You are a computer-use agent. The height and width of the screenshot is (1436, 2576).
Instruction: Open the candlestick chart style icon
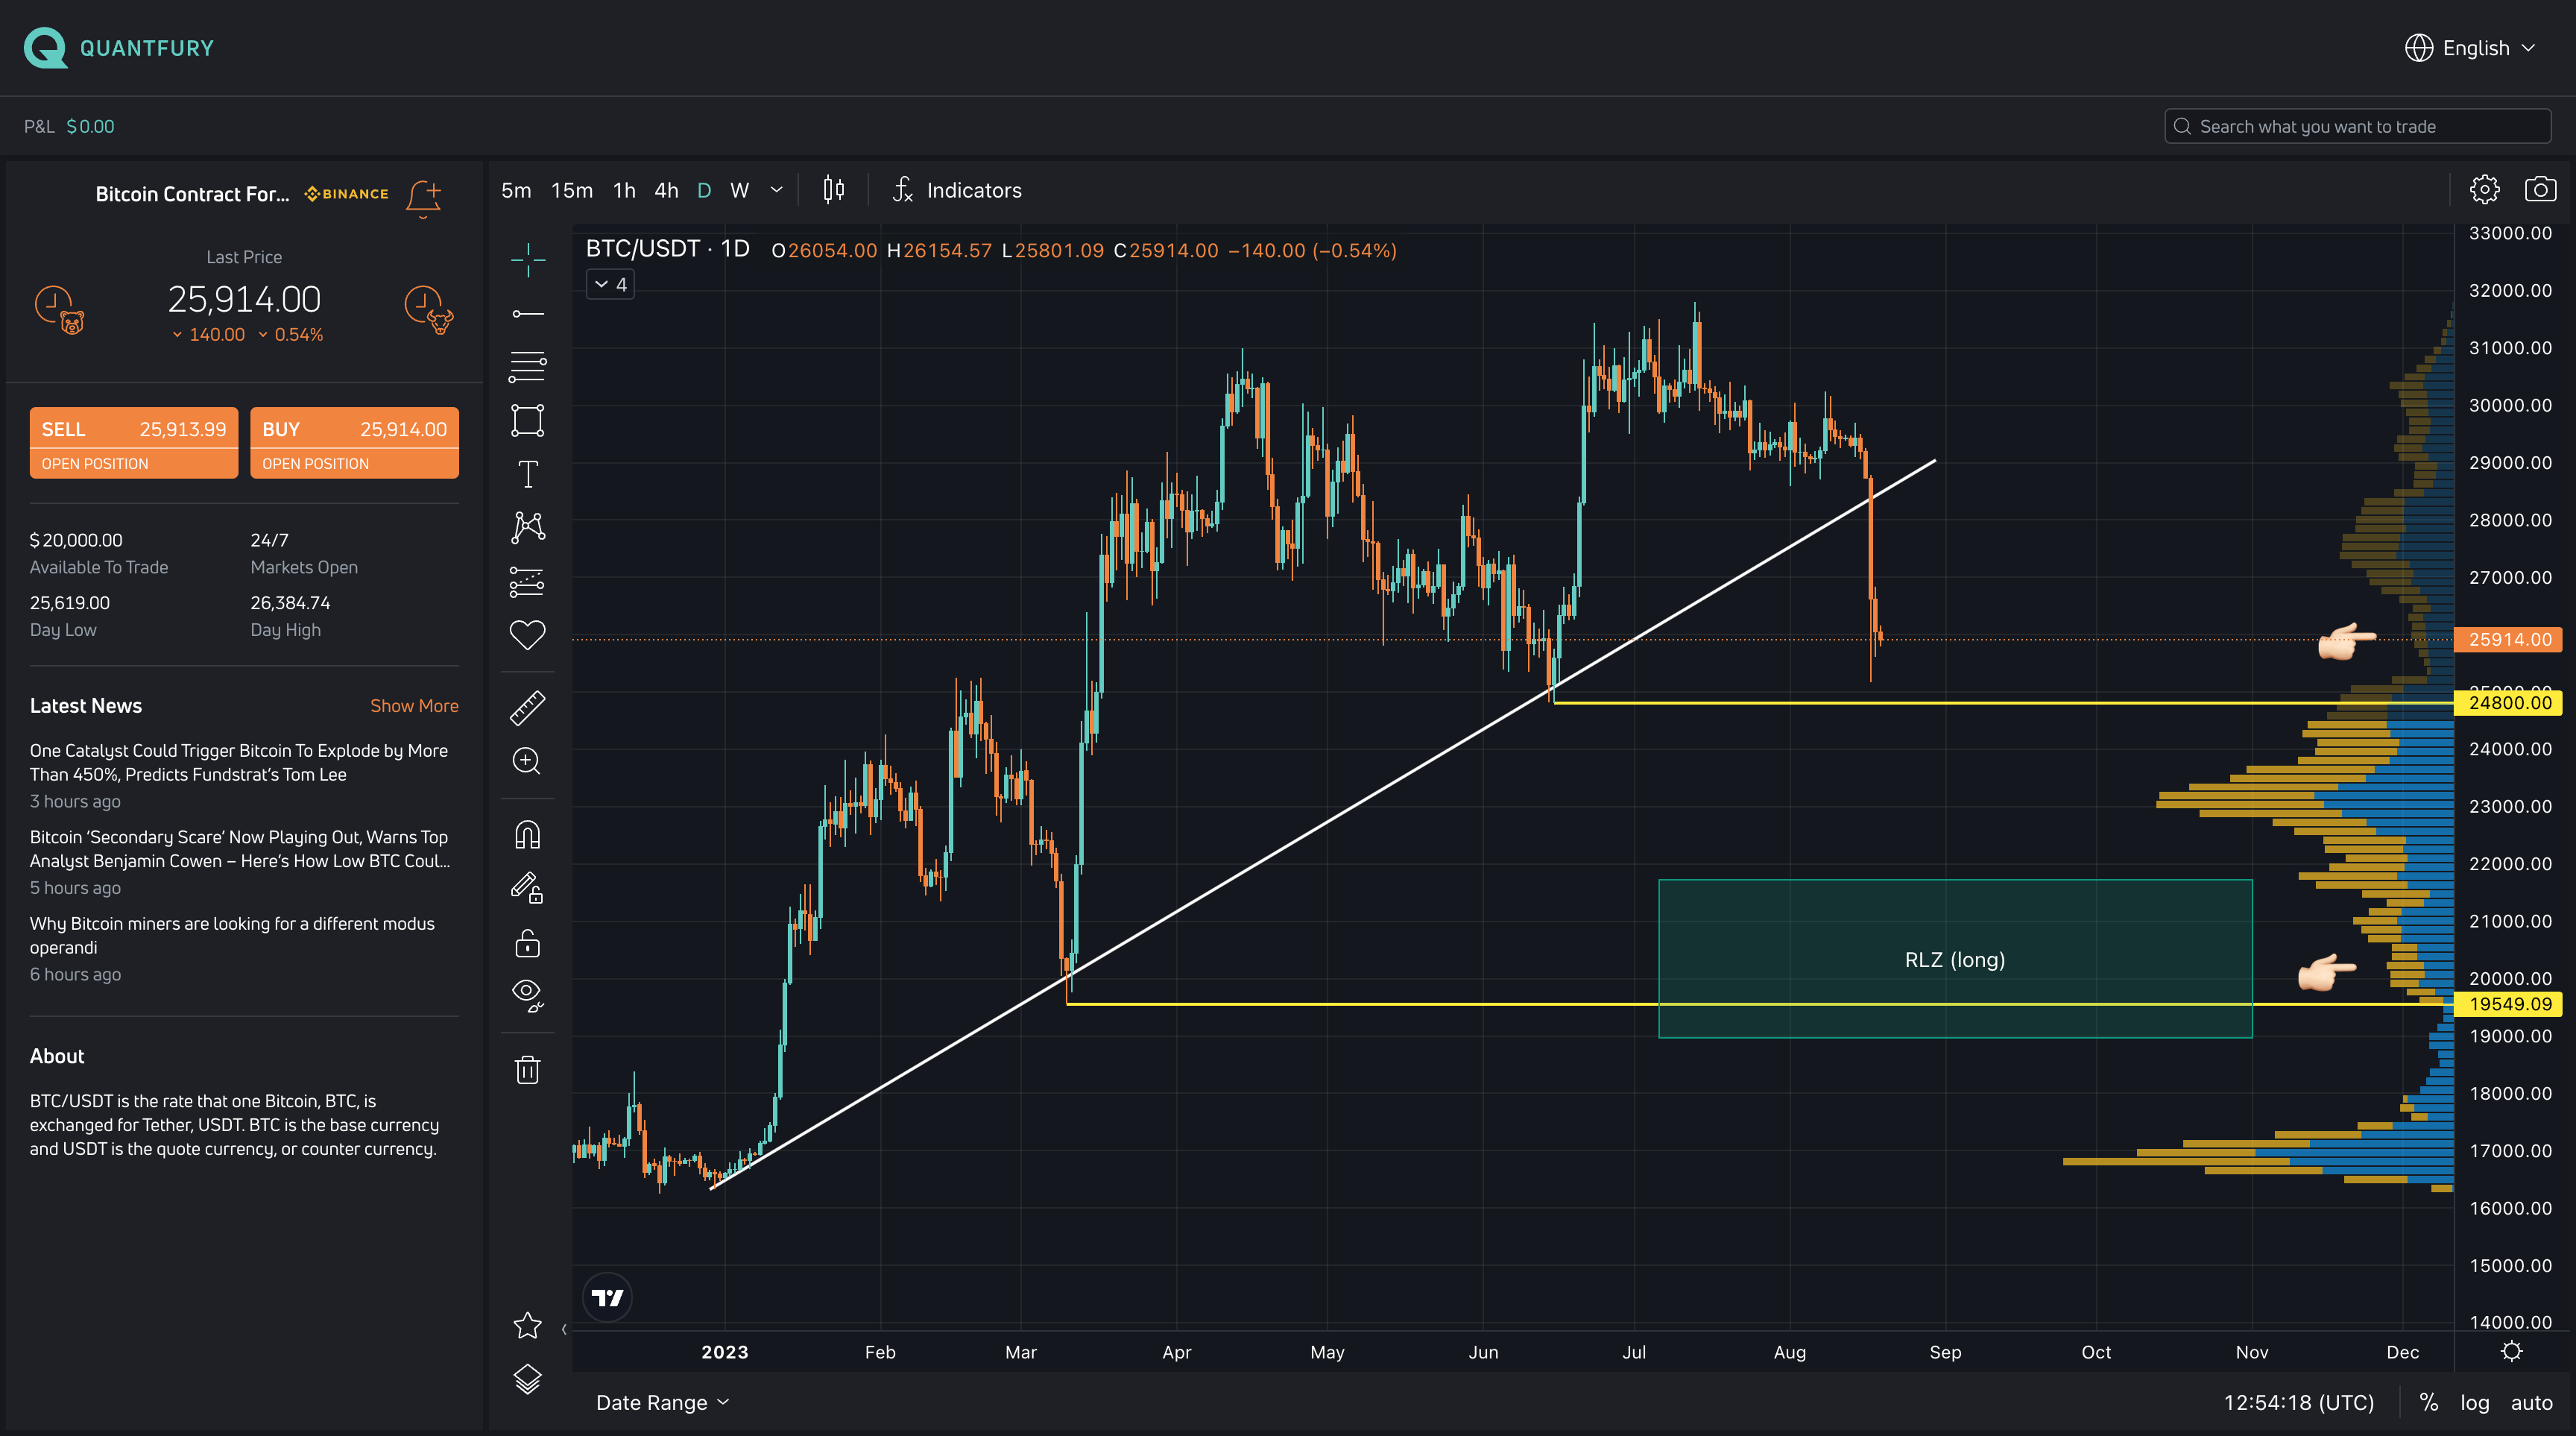pos(833,190)
